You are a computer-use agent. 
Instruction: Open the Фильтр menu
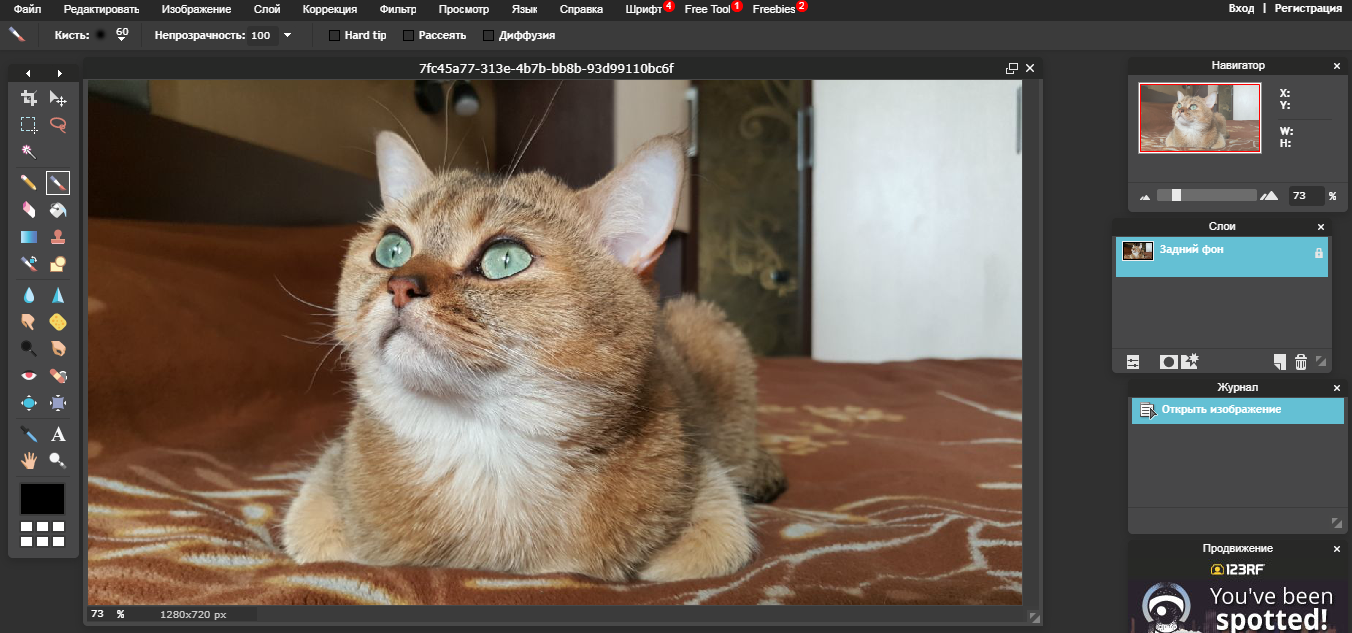(x=398, y=8)
